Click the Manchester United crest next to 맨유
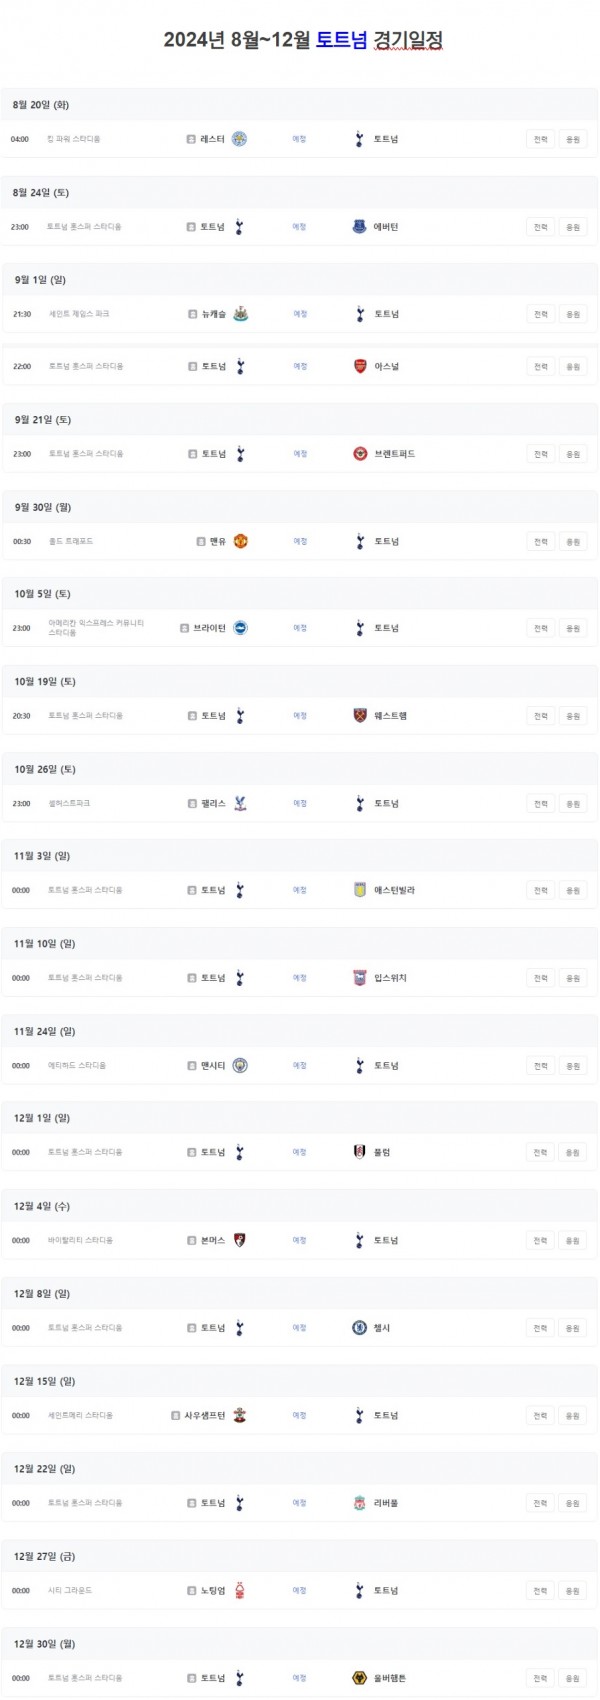This screenshot has width=600, height=1700. point(240,541)
